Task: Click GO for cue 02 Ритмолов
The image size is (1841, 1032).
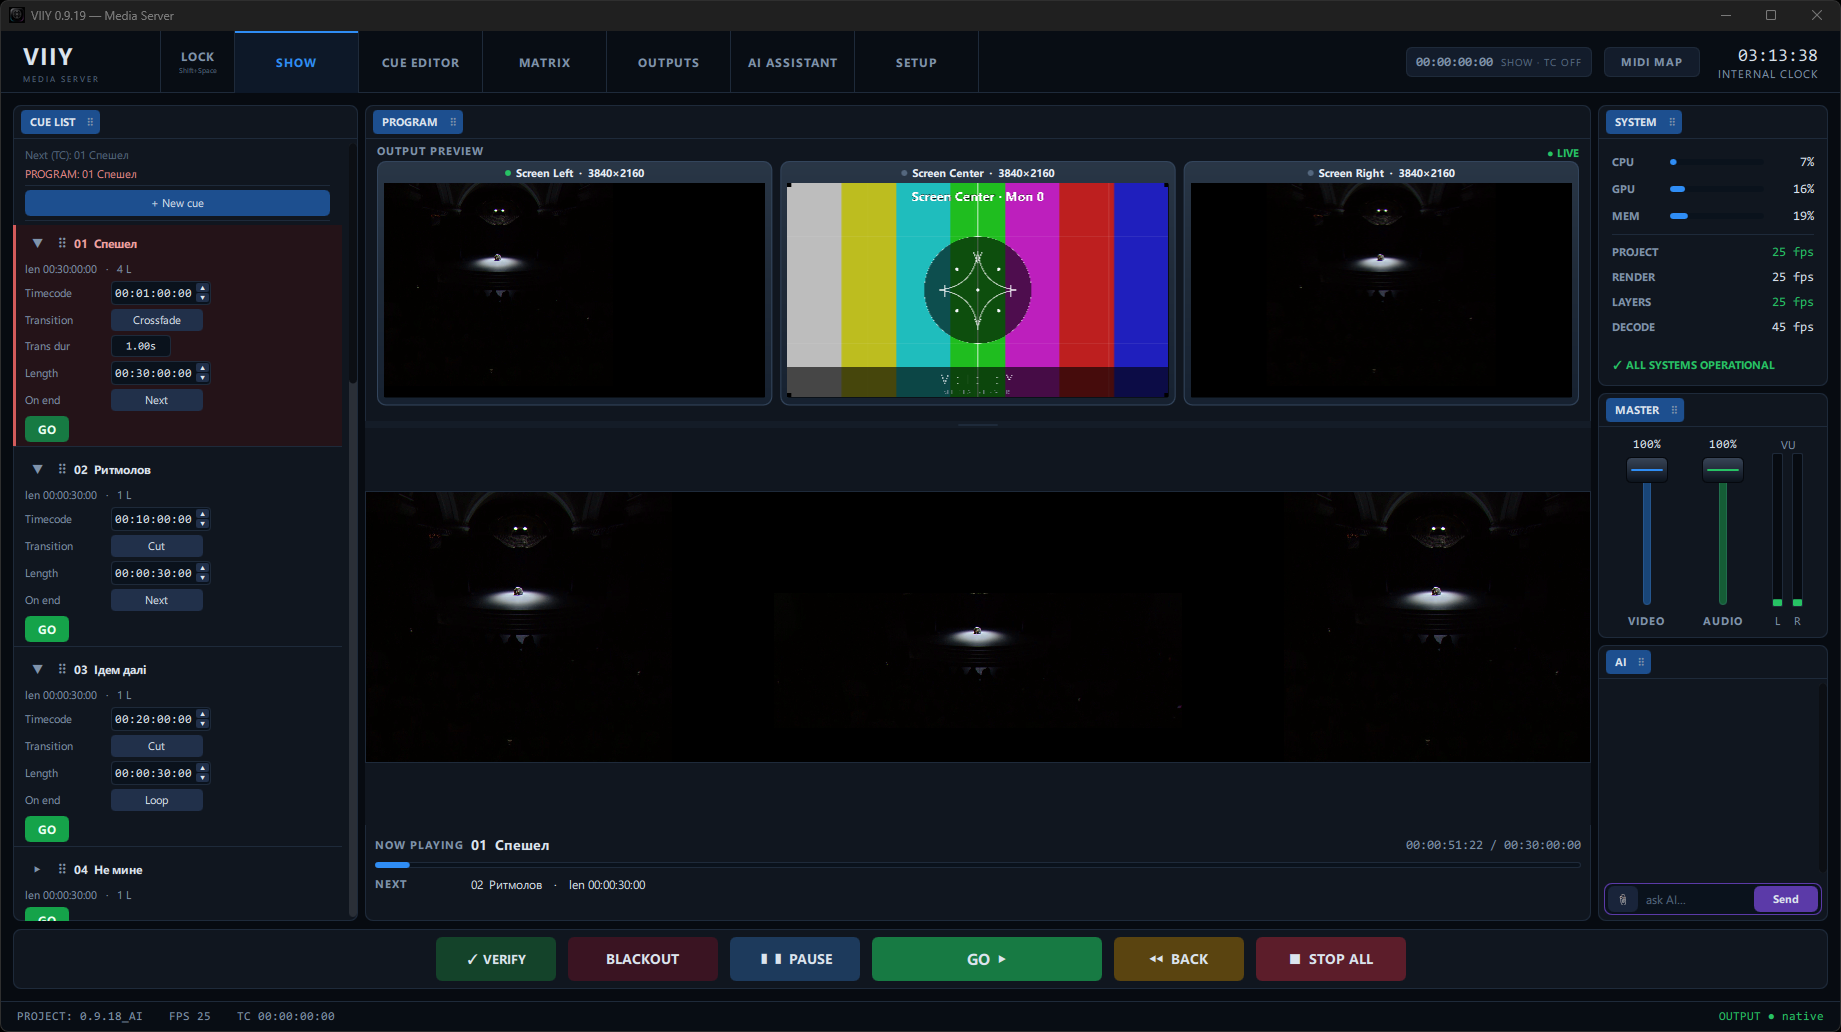Action: pyautogui.click(x=47, y=629)
